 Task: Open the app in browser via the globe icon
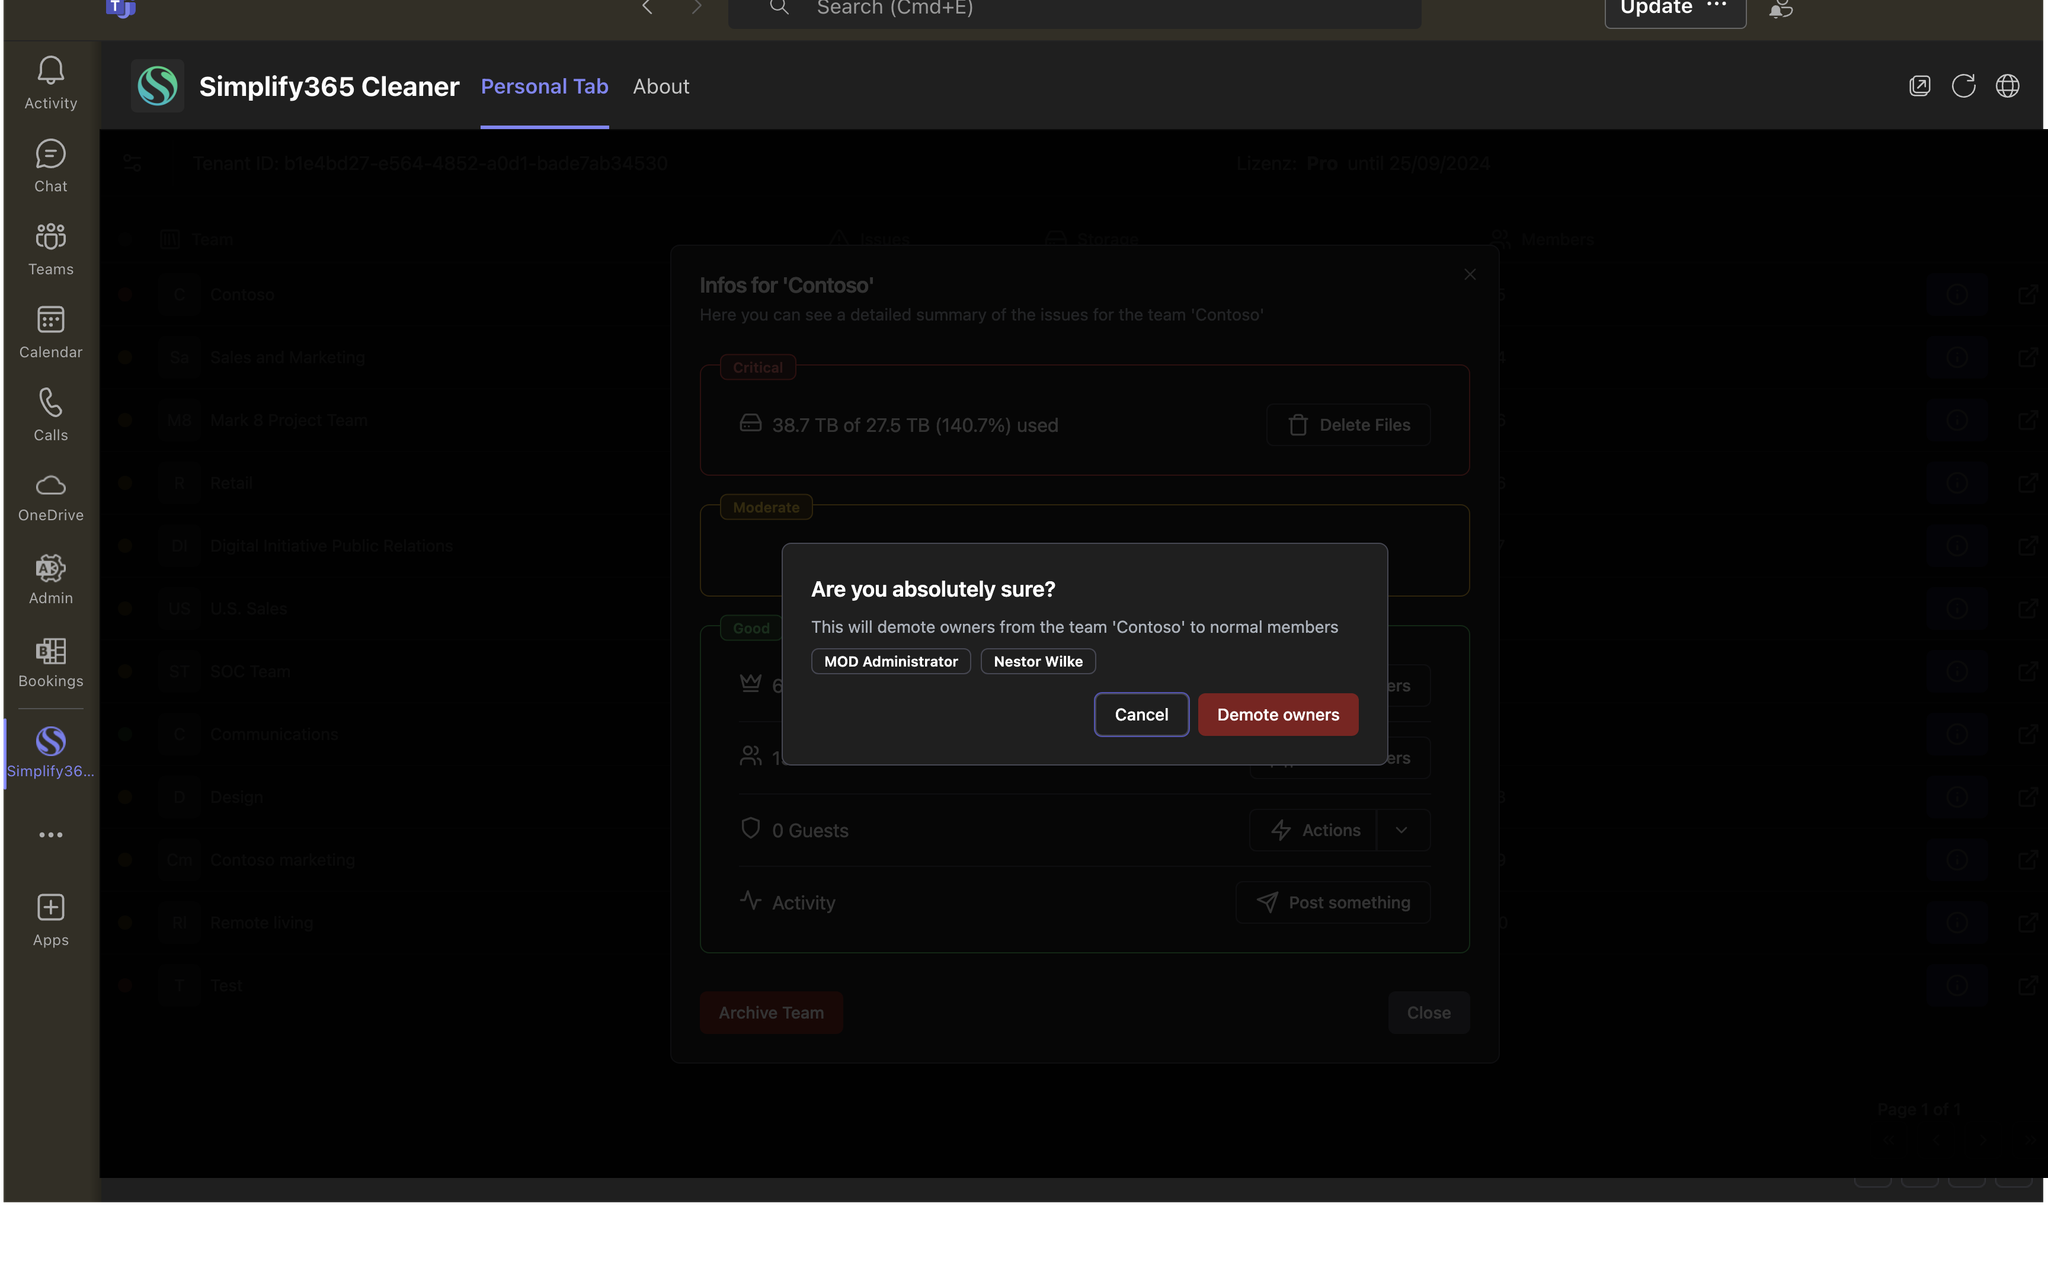tap(2007, 86)
